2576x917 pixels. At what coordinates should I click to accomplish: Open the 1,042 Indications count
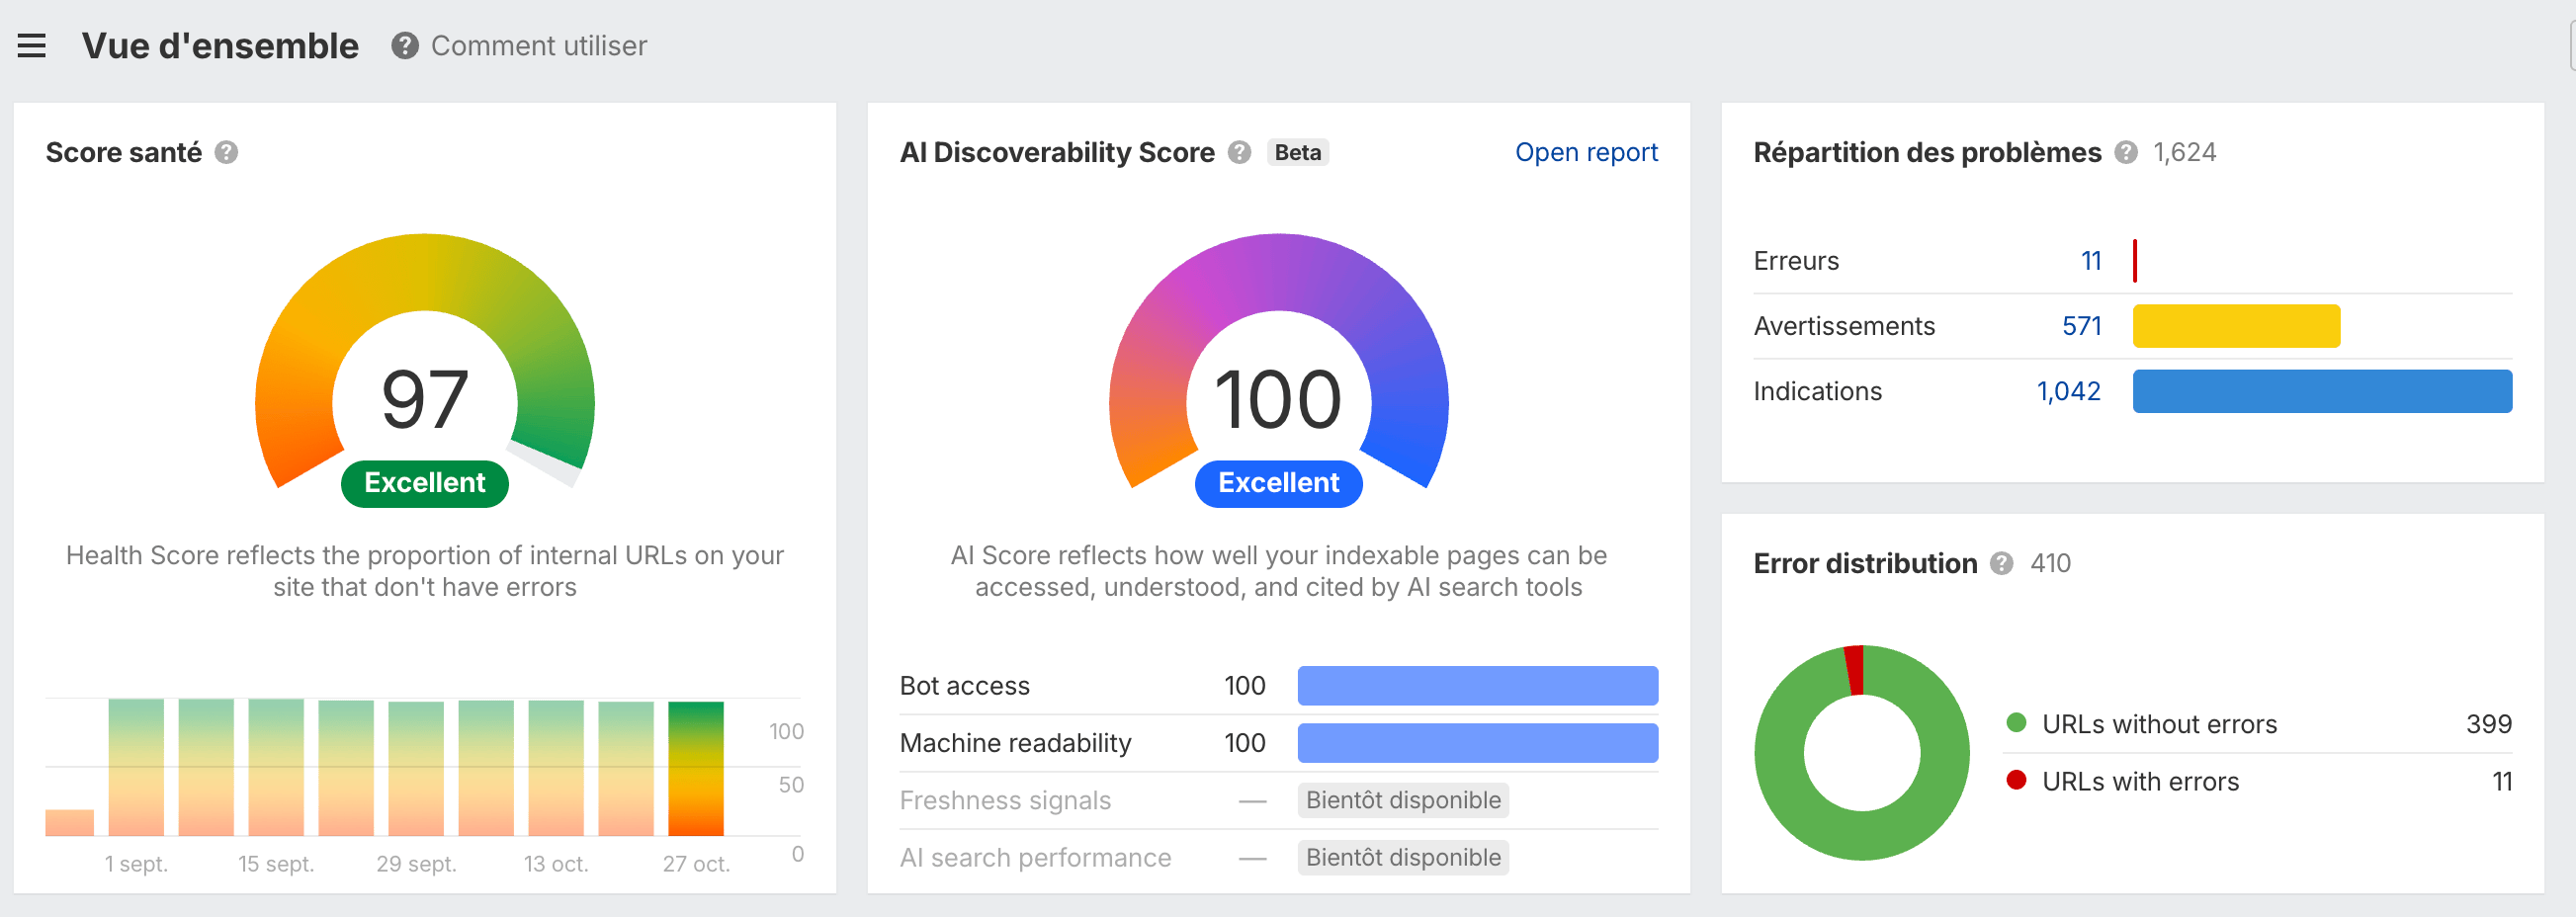pos(2069,391)
